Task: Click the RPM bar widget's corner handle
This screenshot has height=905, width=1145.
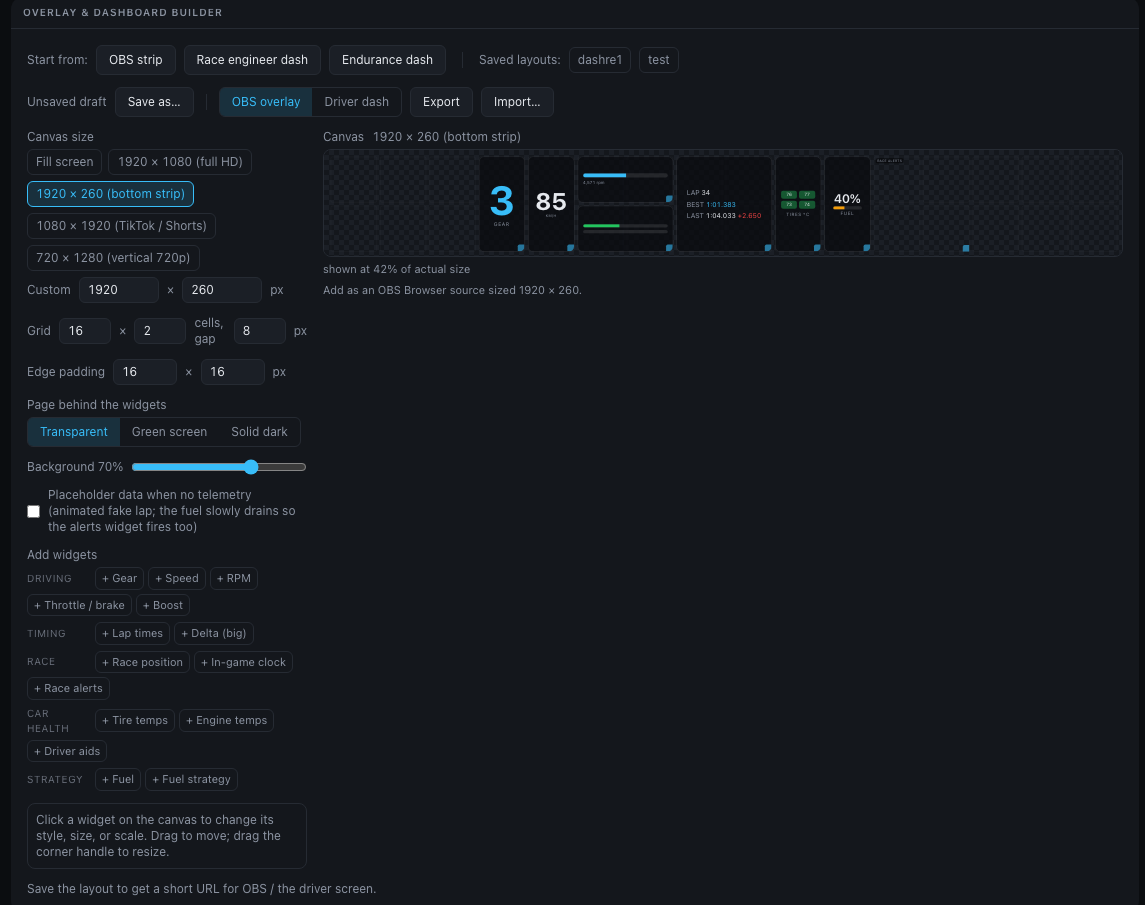Action: (669, 199)
